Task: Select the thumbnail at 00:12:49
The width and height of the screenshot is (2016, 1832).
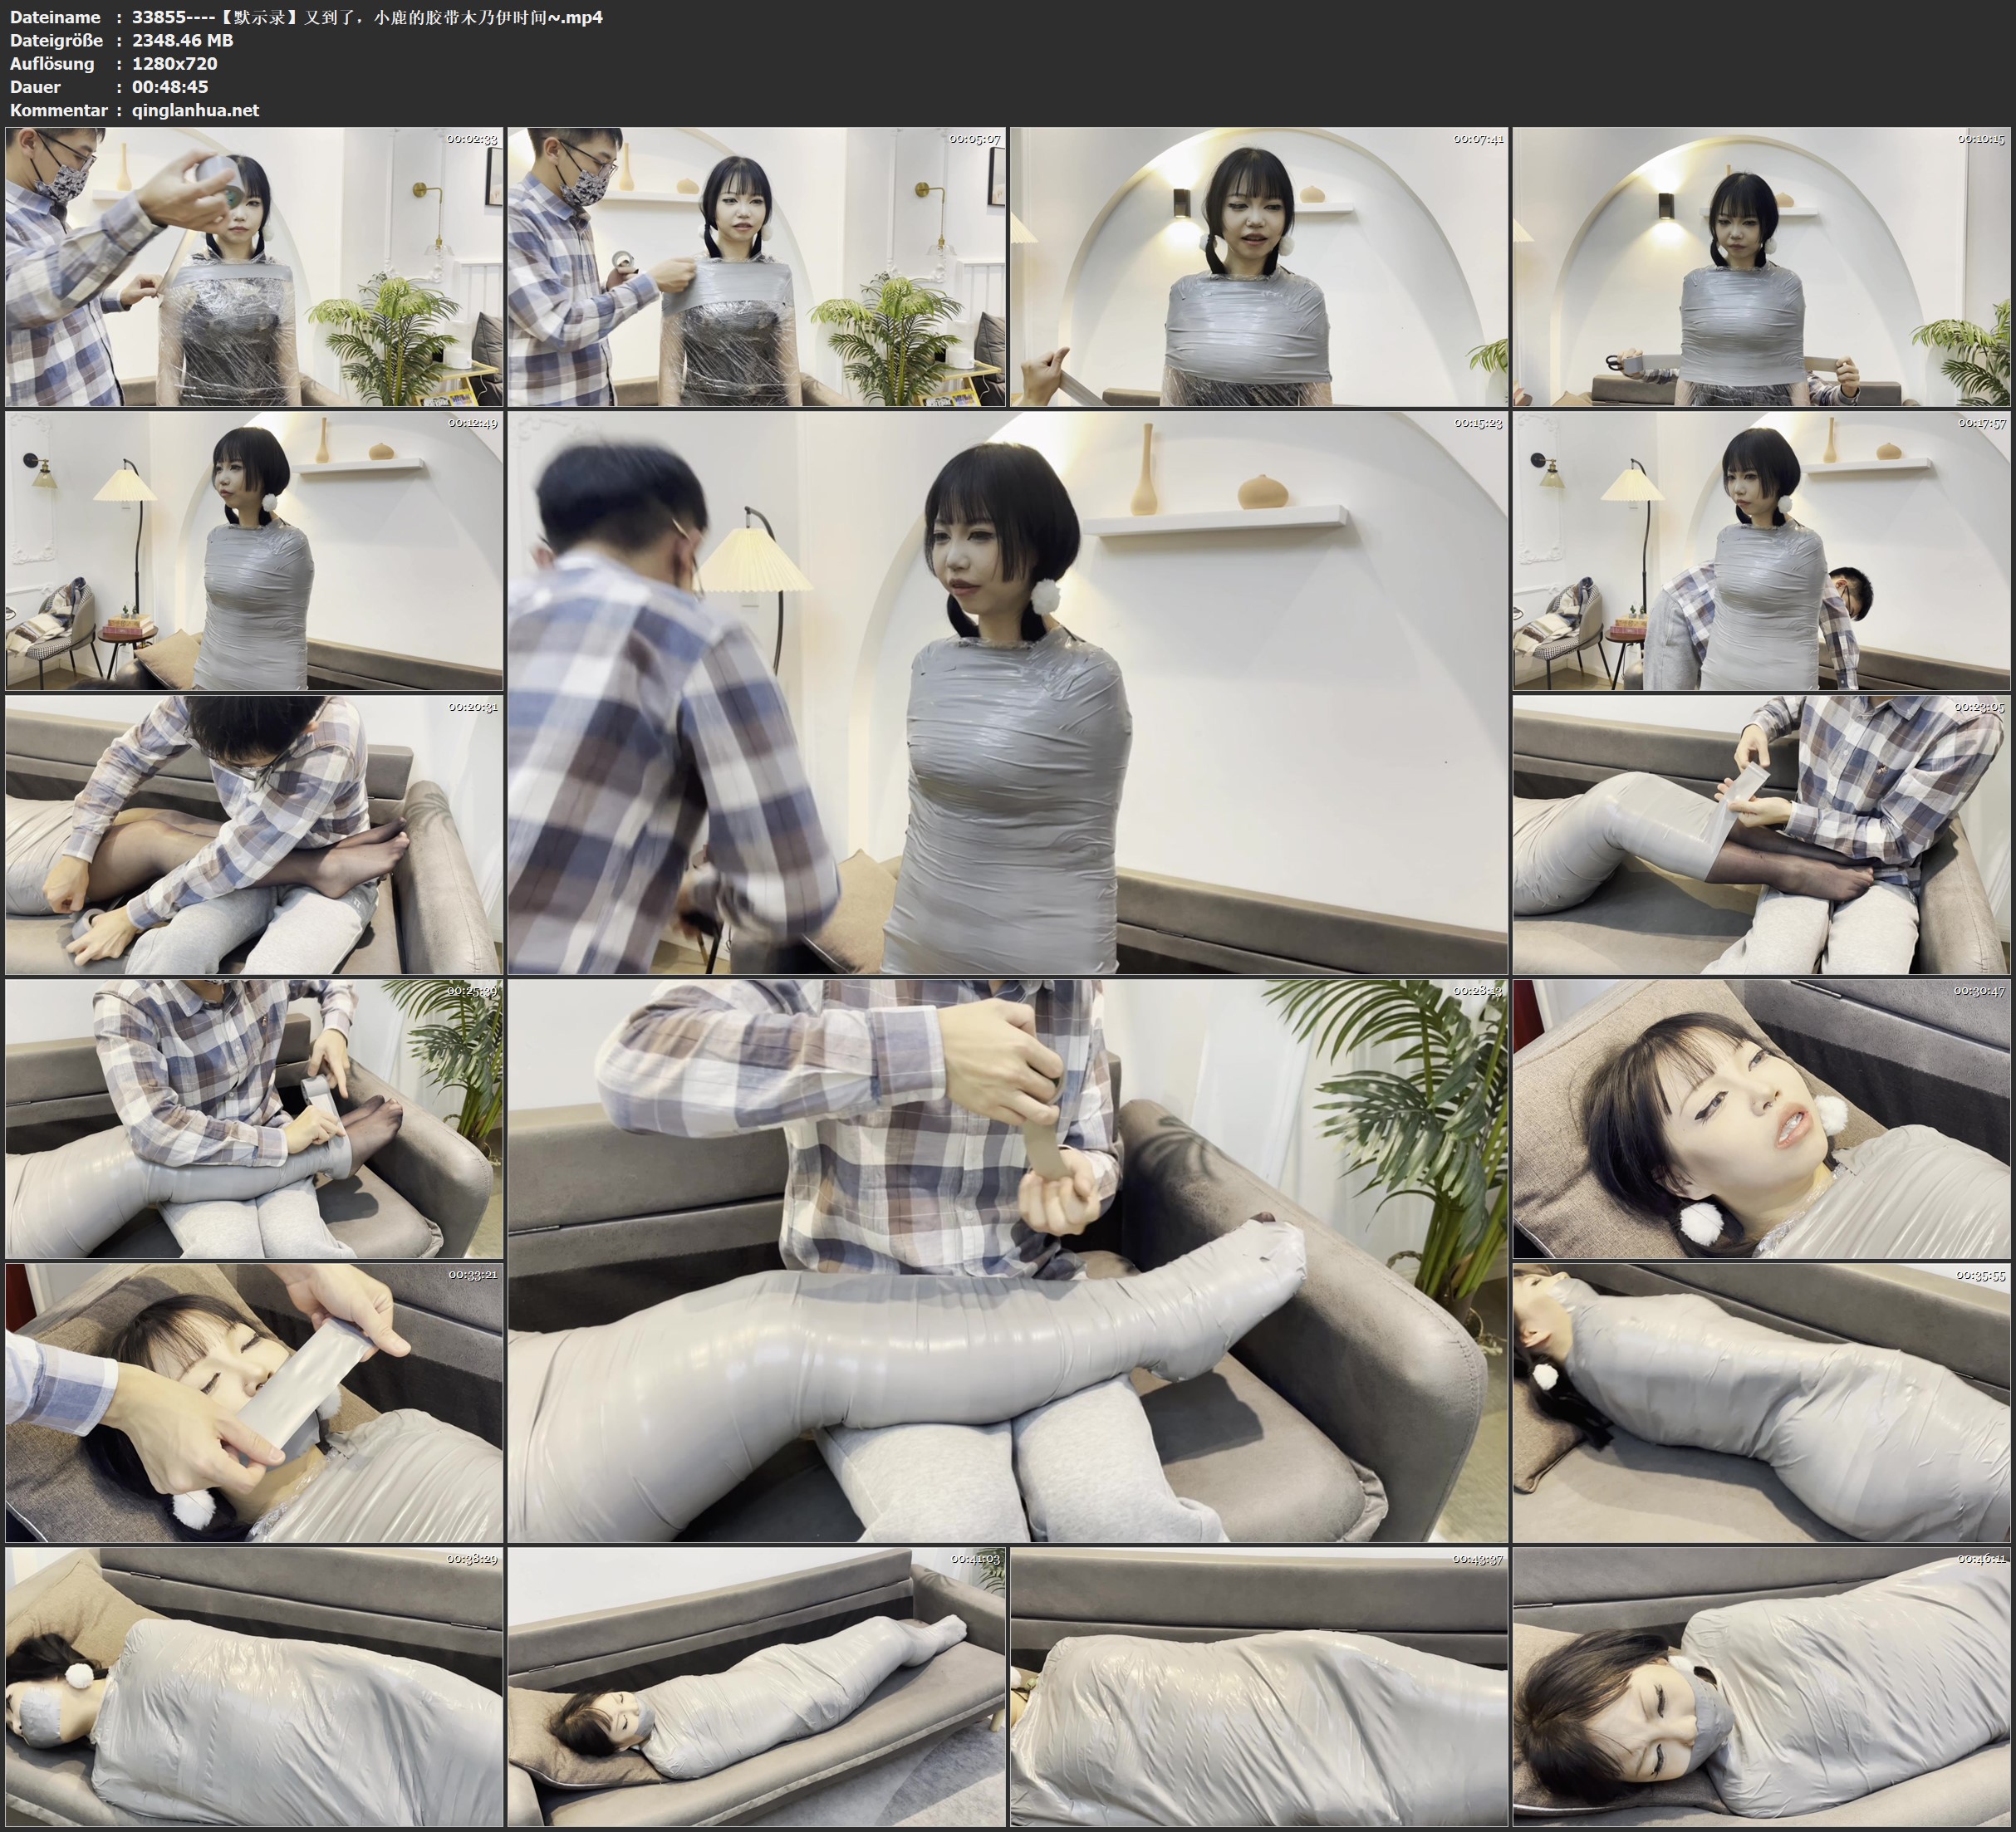Action: pyautogui.click(x=254, y=551)
